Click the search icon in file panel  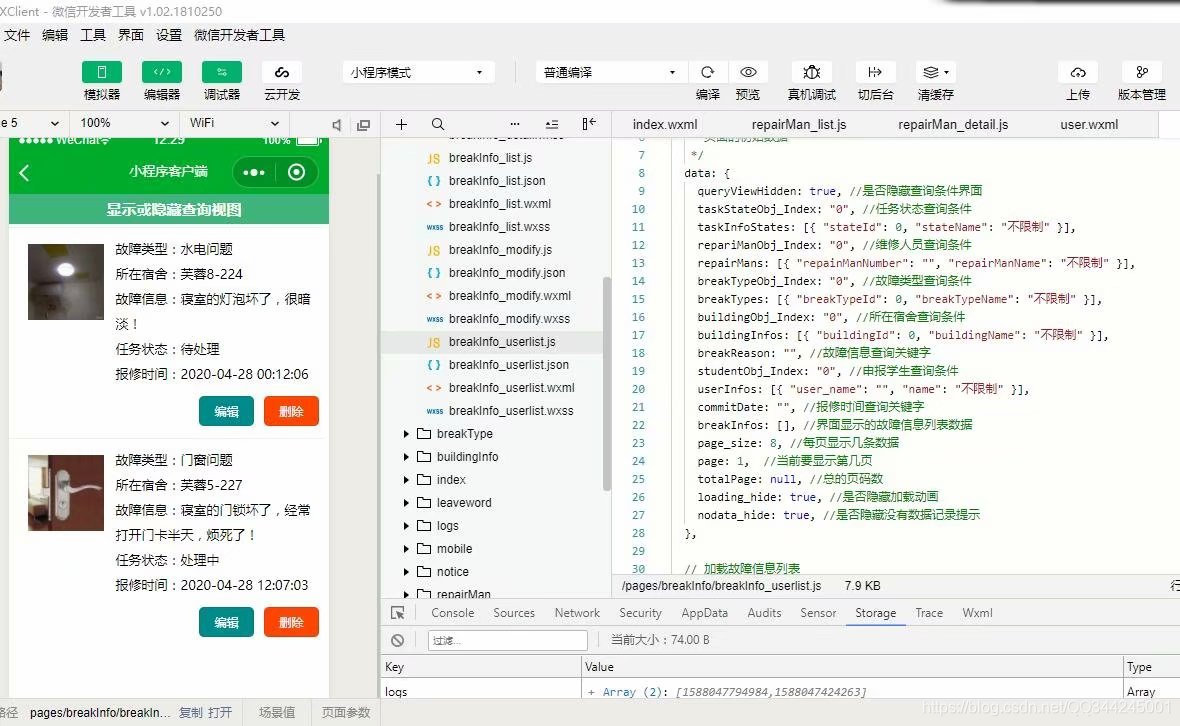pos(438,124)
